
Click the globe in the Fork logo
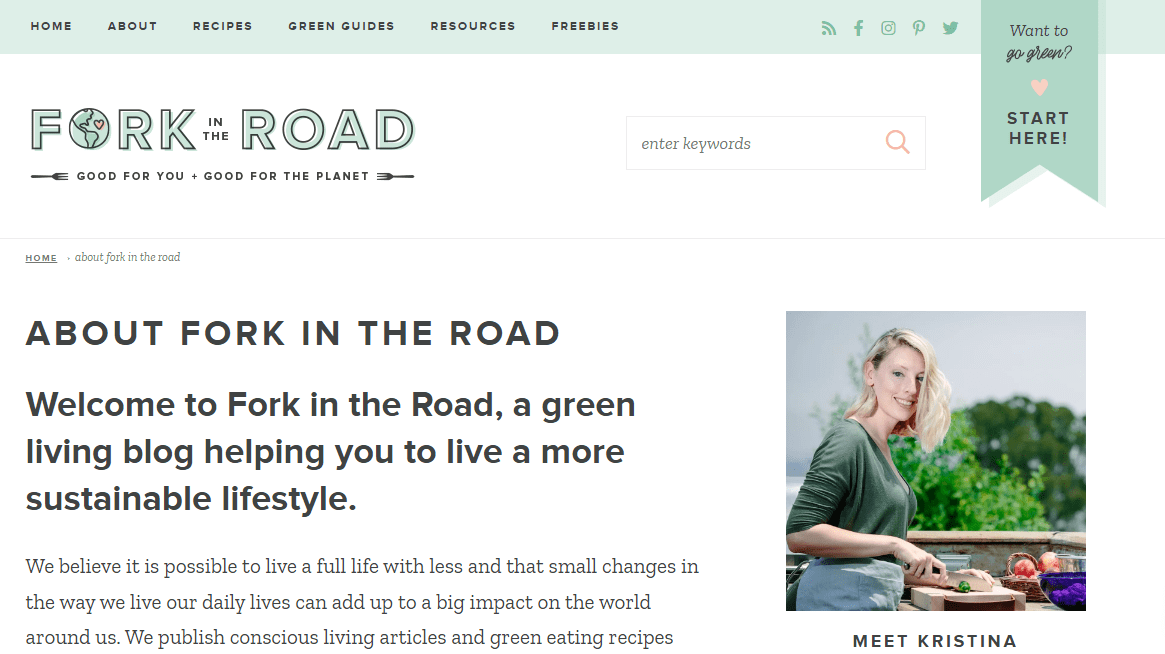[x=89, y=129]
